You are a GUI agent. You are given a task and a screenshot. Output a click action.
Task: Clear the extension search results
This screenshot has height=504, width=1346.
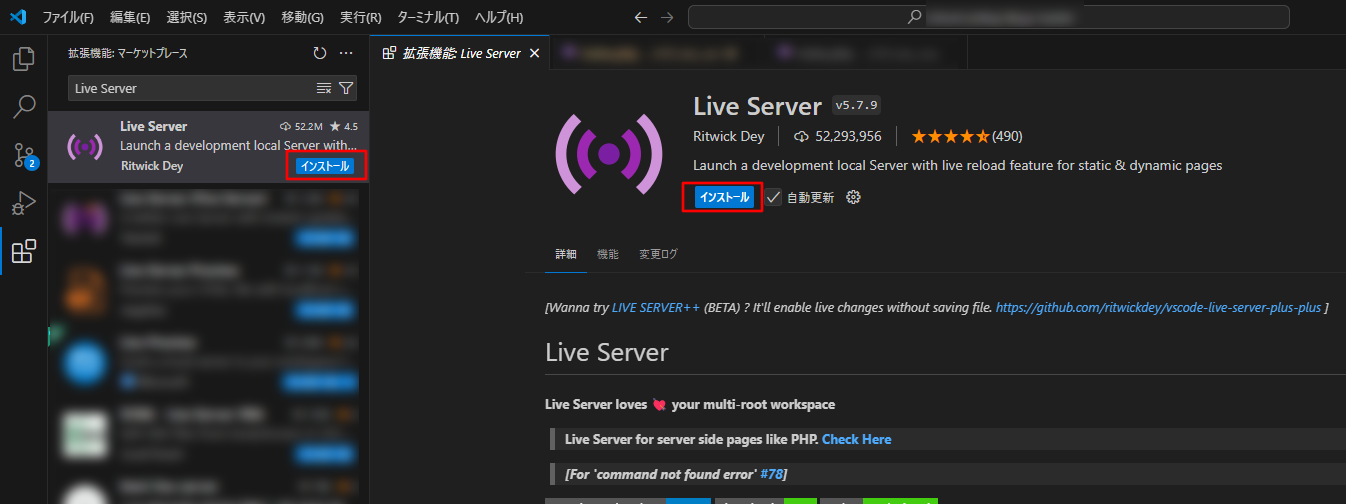click(324, 88)
